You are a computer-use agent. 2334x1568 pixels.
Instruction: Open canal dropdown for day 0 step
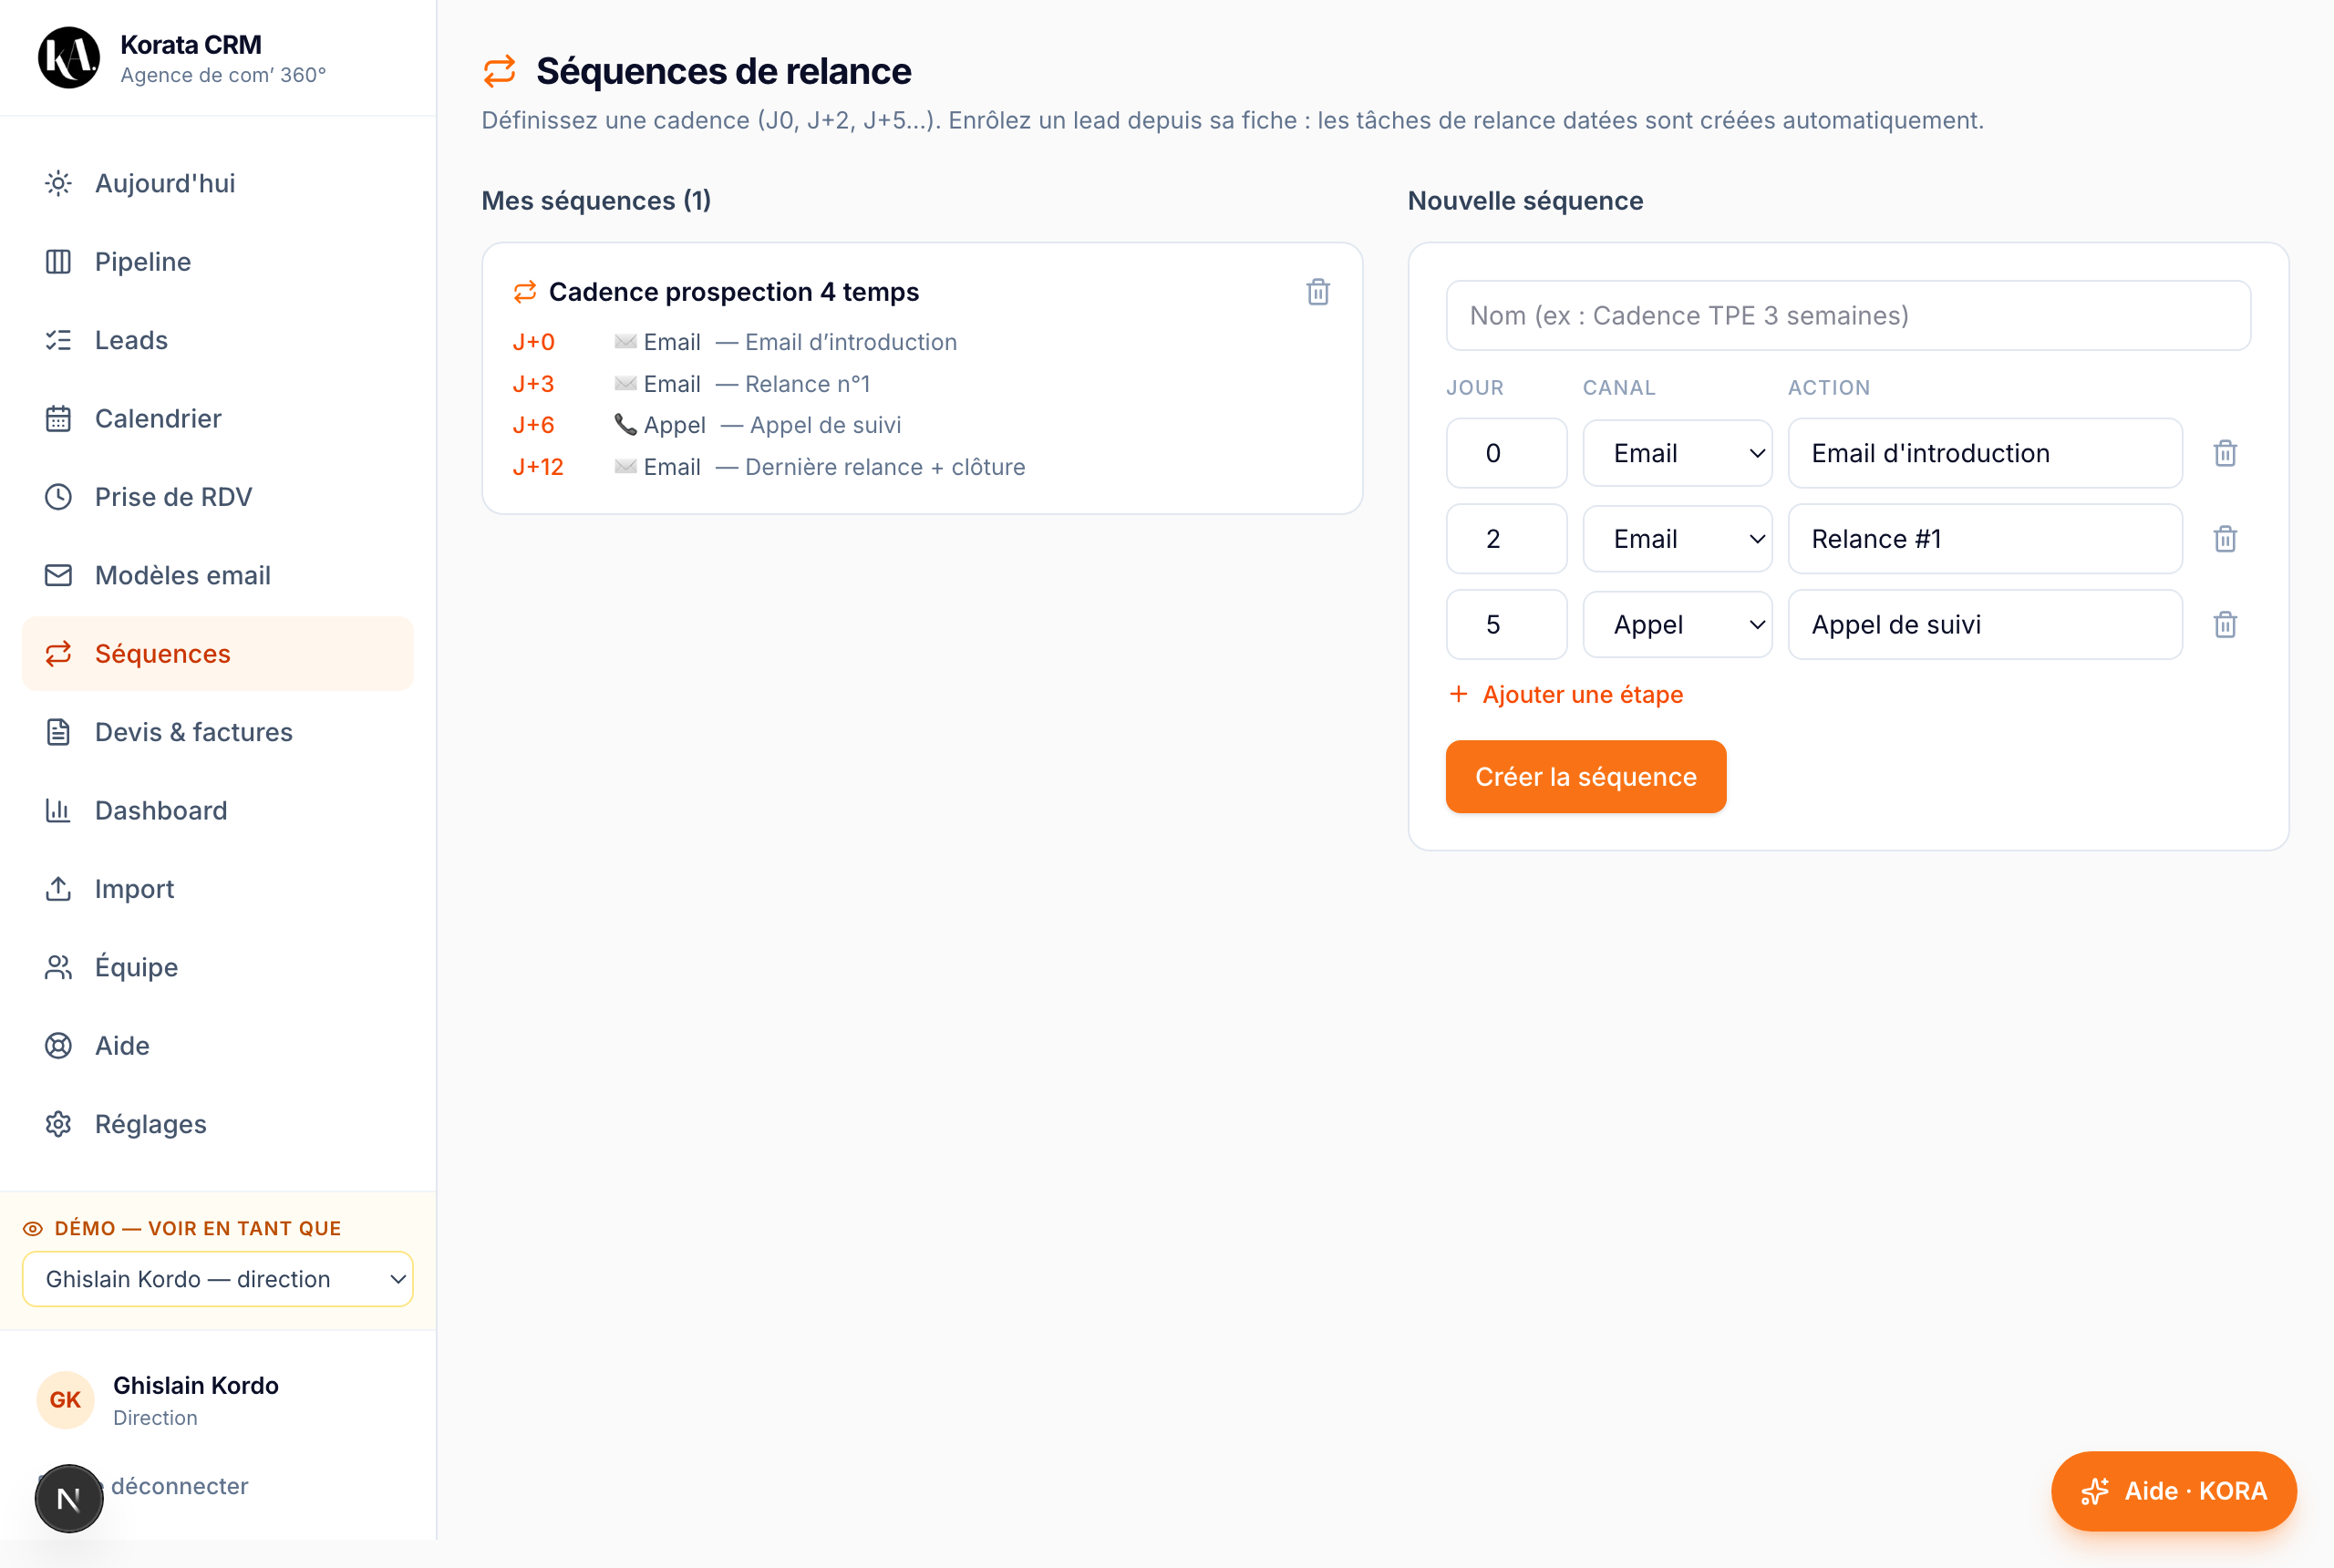[1677, 453]
